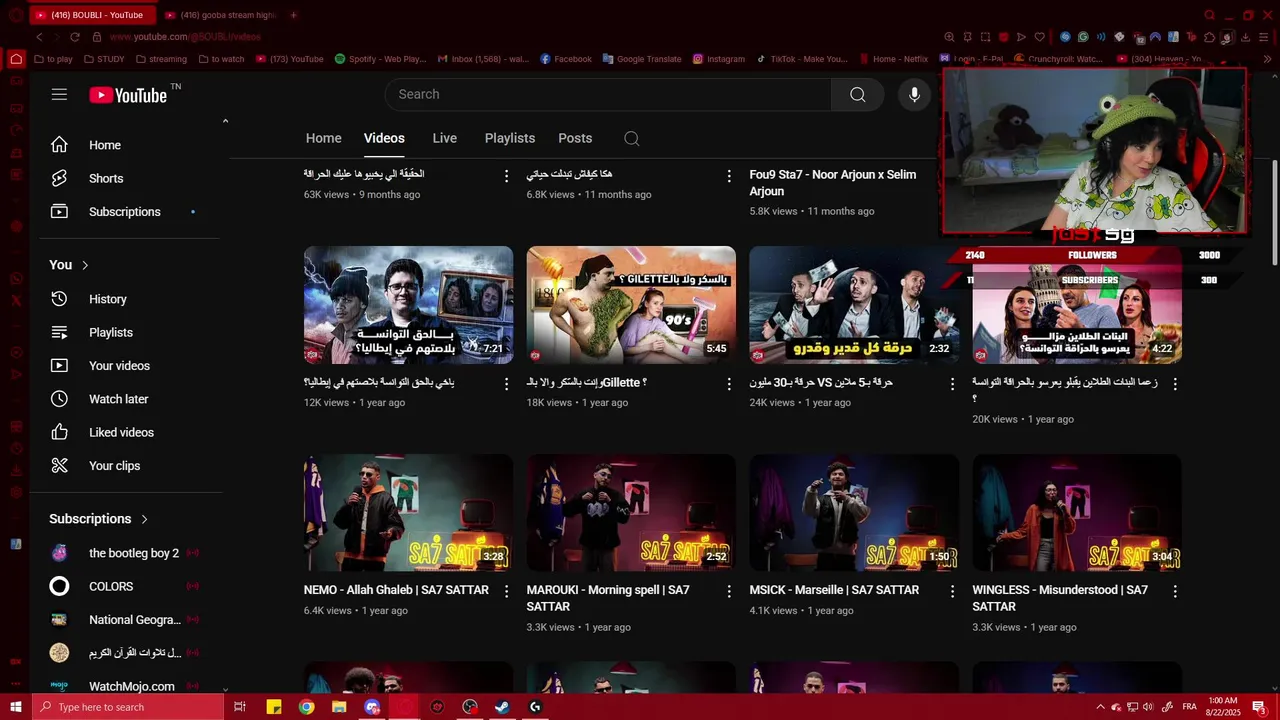
Task: Open the Facebook bookmark
Action: tap(566, 59)
